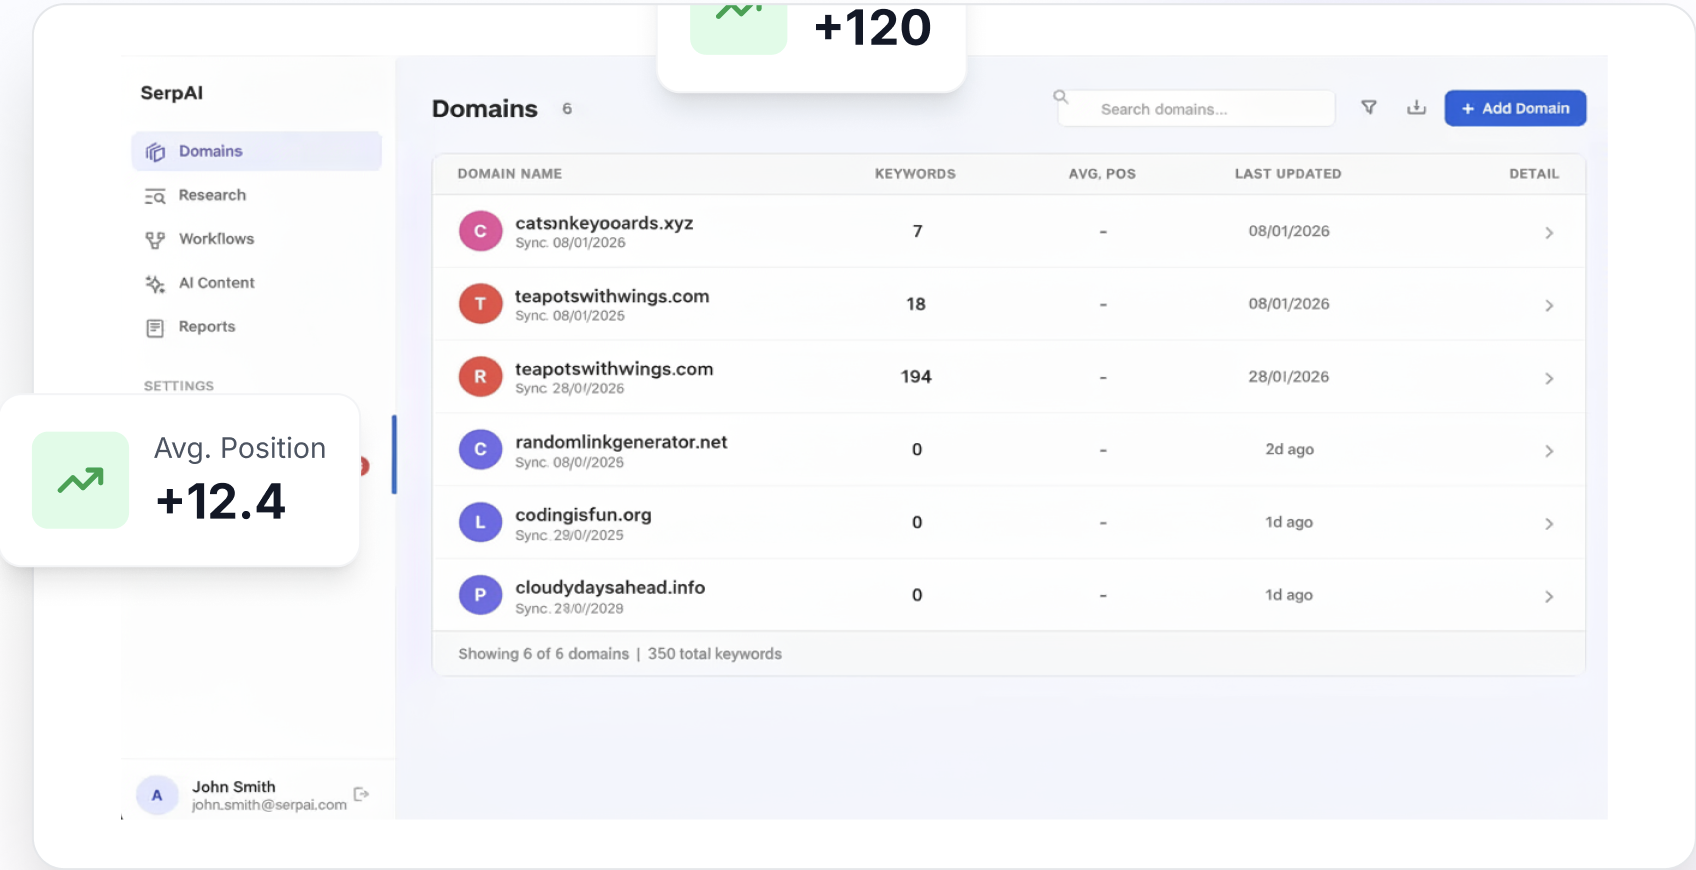
Task: Click the LAST UPDATED column header
Action: point(1288,174)
